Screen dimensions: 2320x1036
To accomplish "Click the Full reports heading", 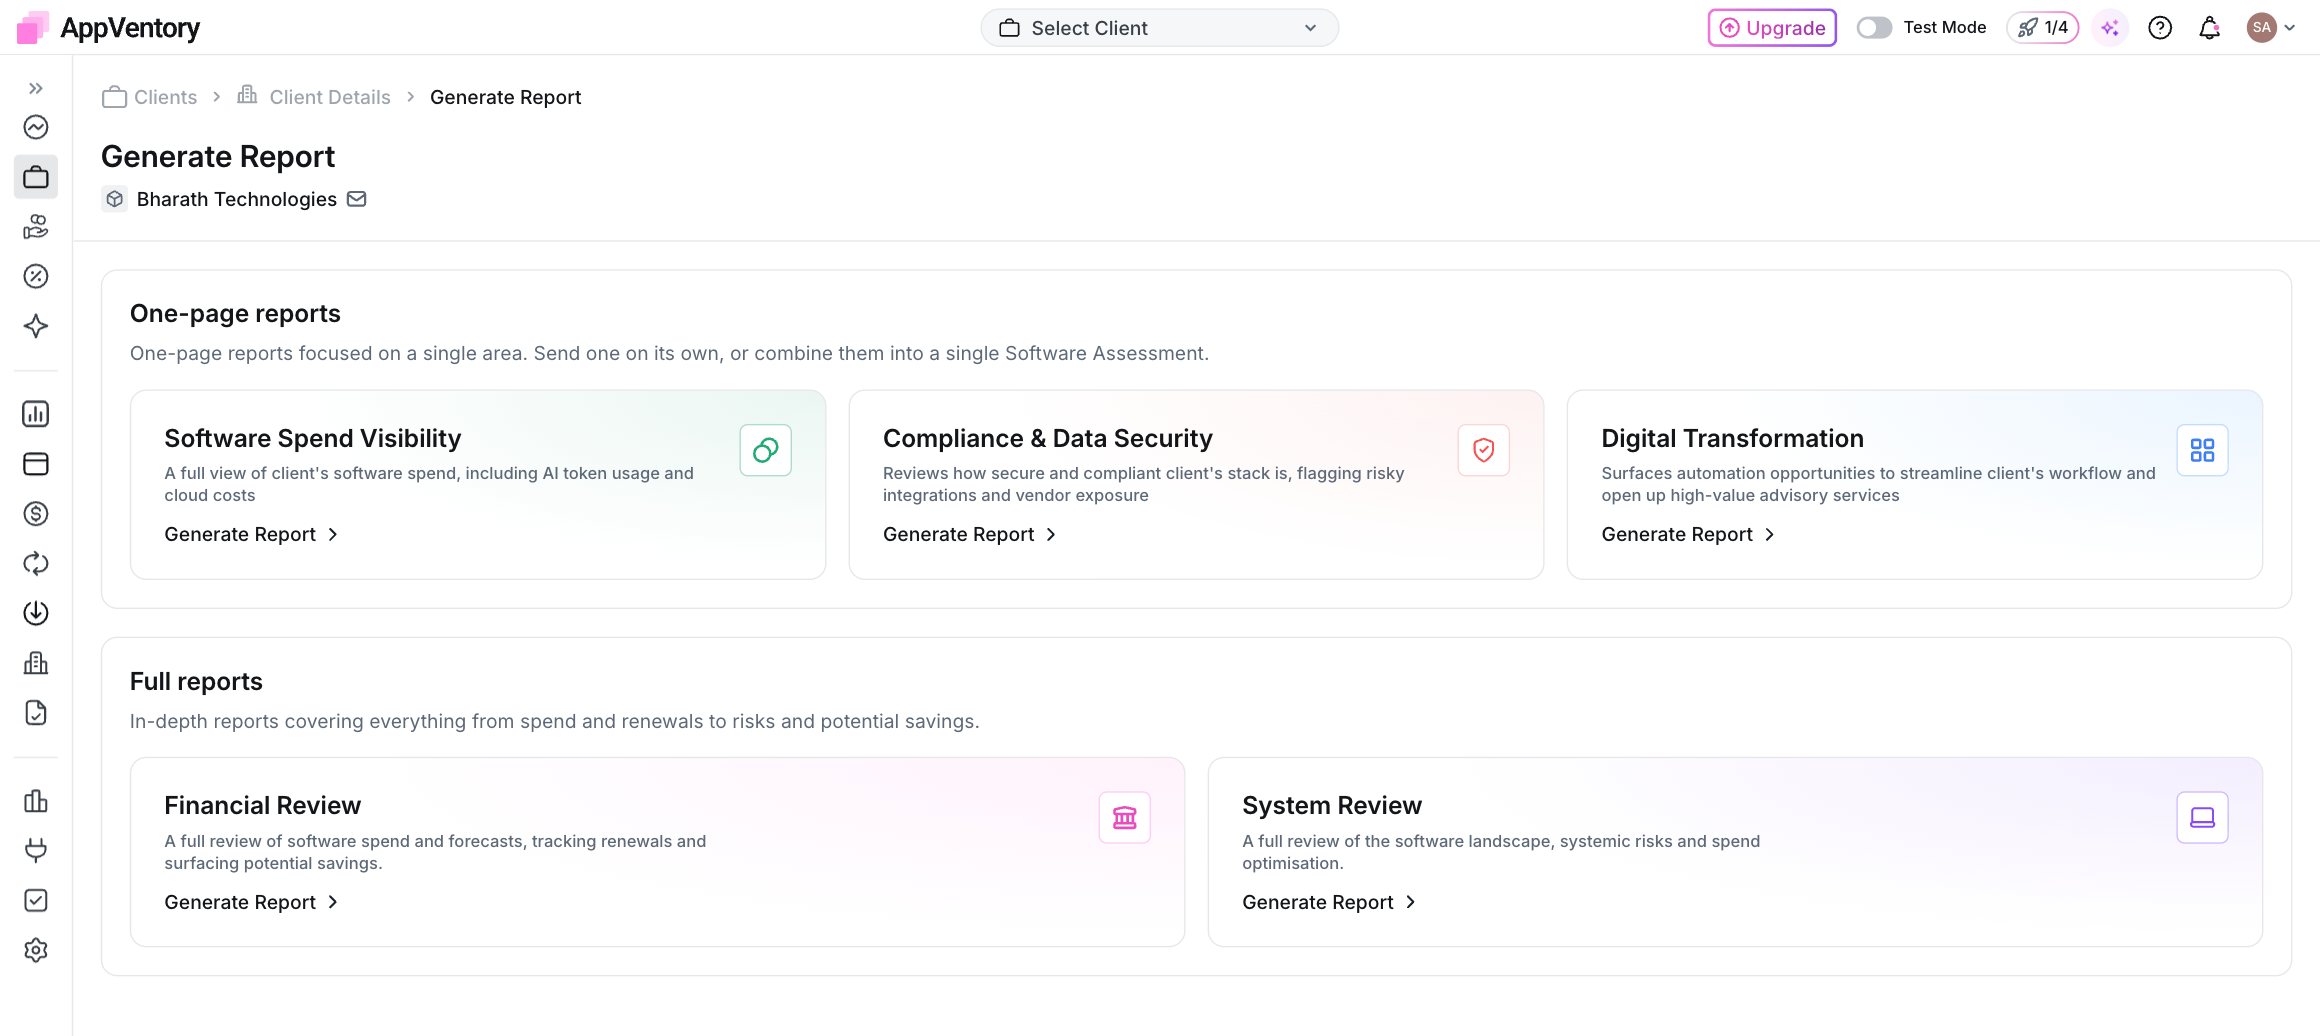I will tap(196, 681).
